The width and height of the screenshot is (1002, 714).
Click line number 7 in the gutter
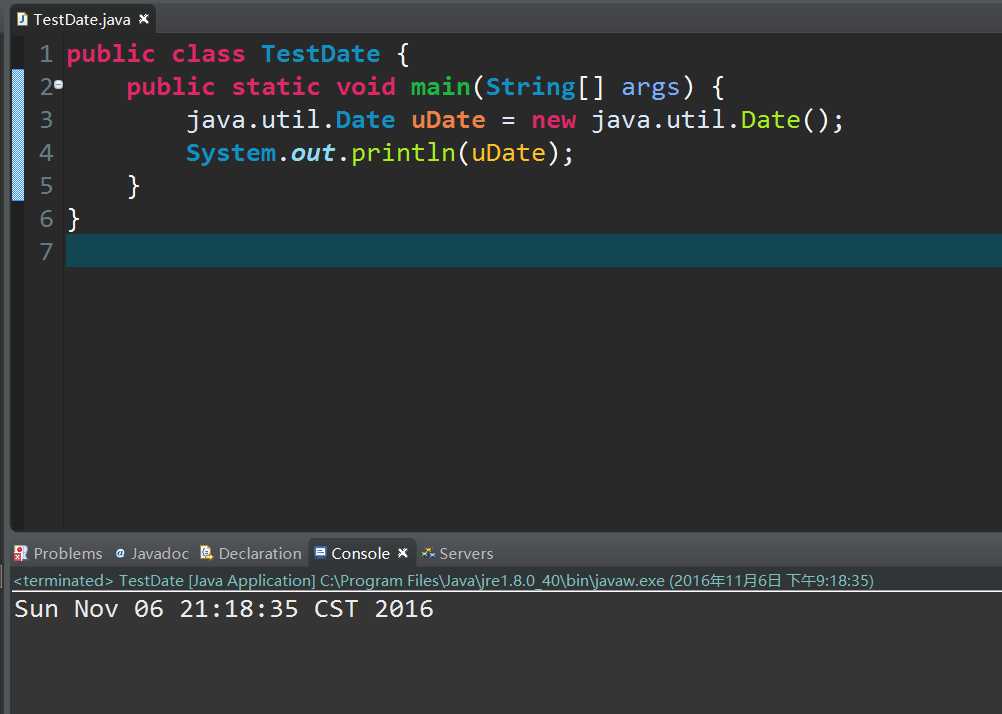pos(46,252)
